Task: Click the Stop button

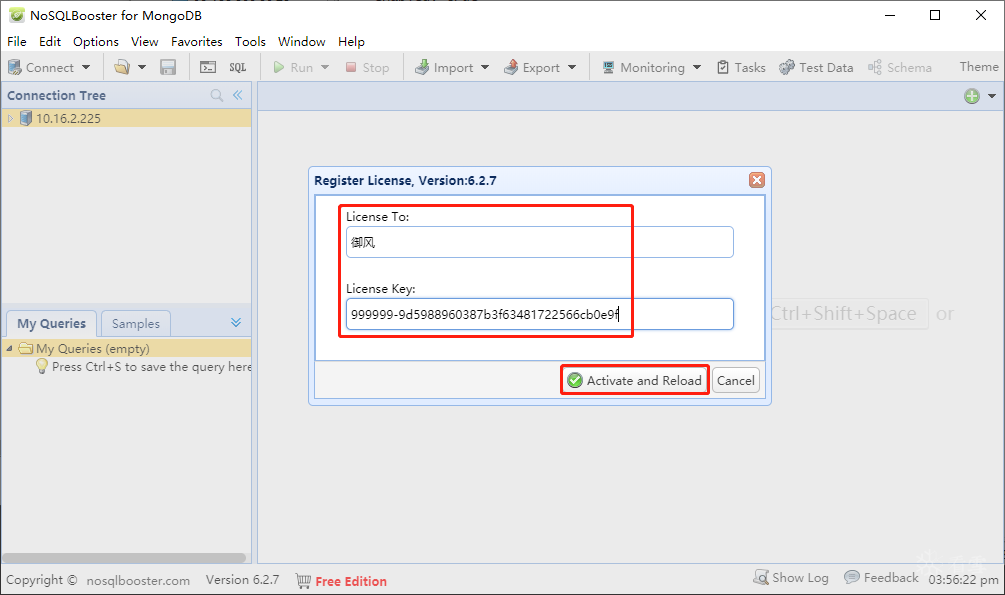Action: tap(367, 67)
